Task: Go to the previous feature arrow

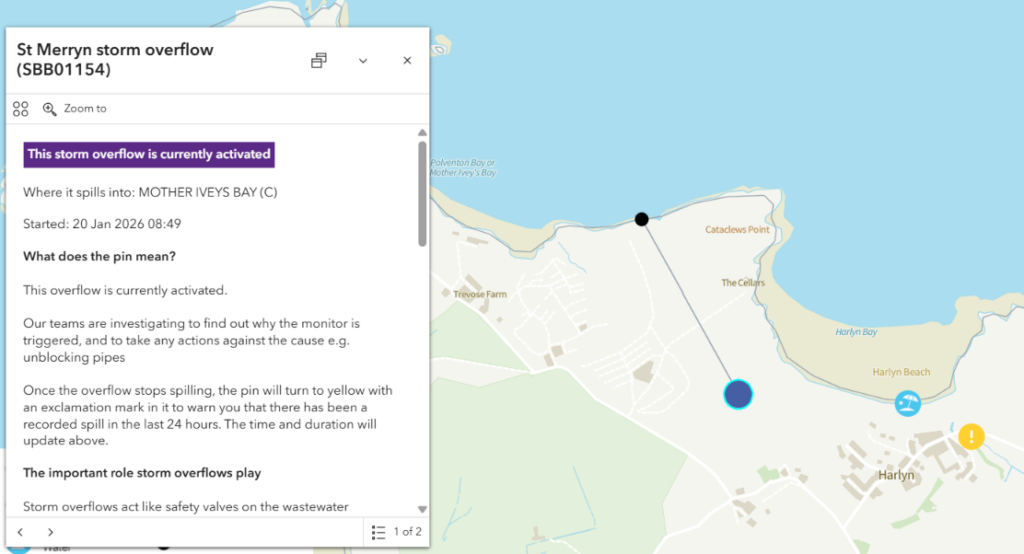Action: 21,532
